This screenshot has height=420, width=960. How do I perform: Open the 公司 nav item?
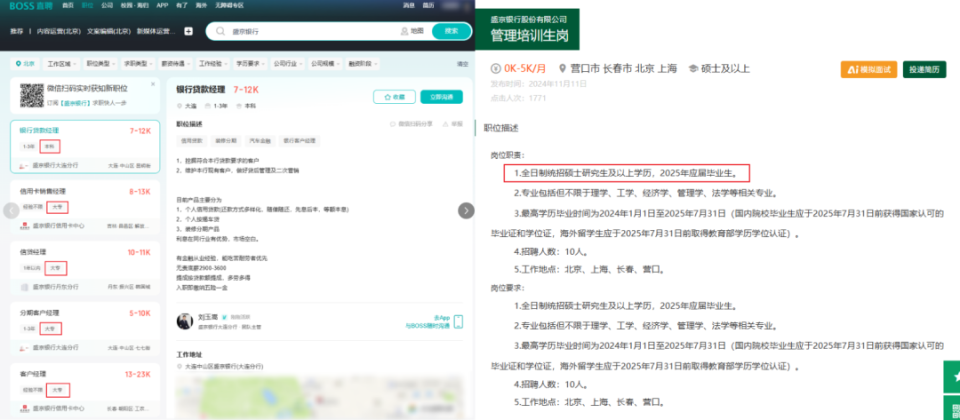(107, 6)
